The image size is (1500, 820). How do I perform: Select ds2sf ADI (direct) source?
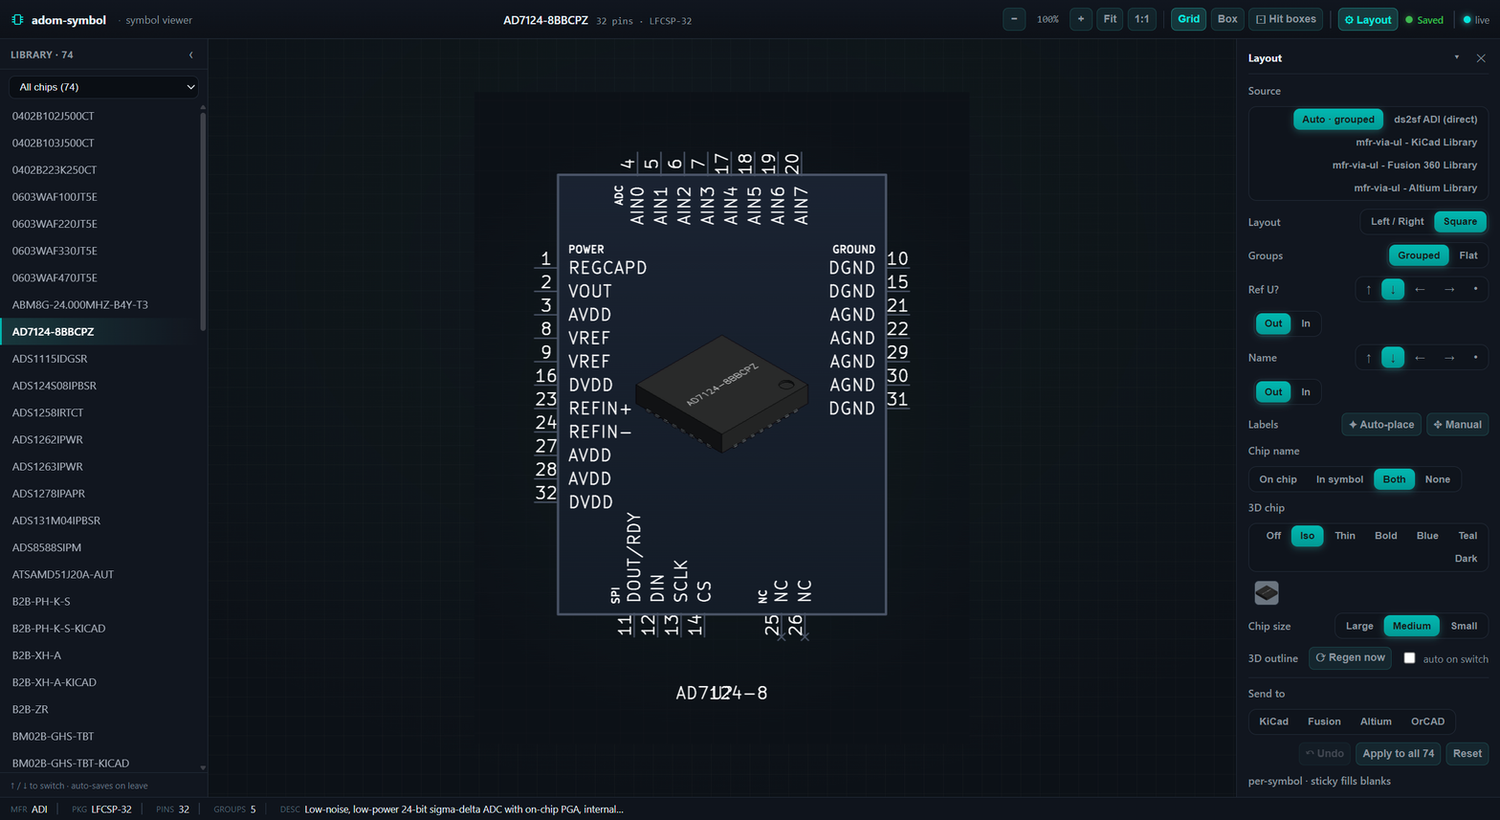(1435, 120)
